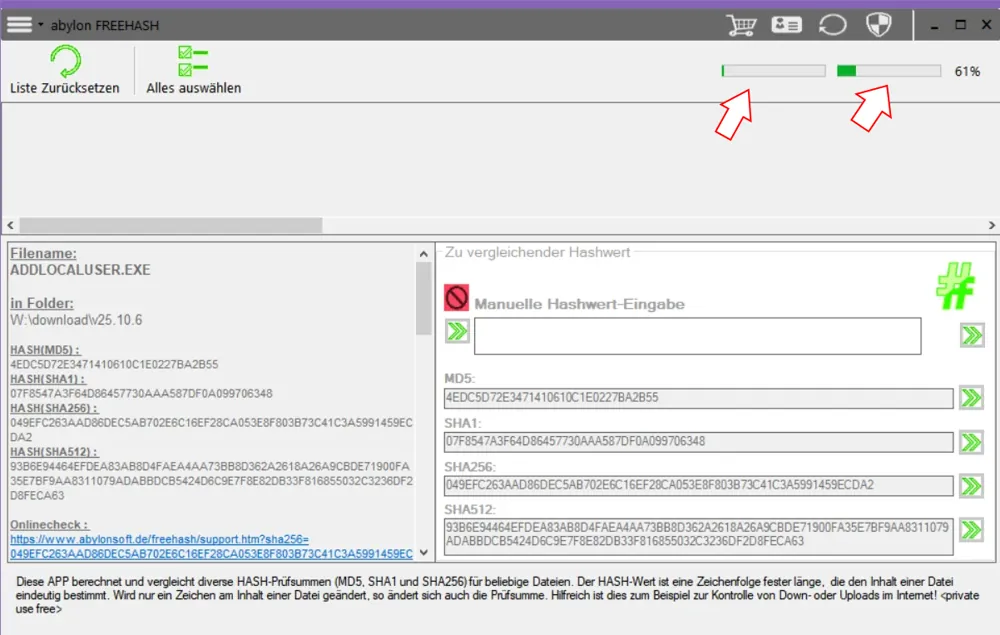Click the HASH(SHA256) label in details
This screenshot has height=635, width=1000.
point(54,408)
